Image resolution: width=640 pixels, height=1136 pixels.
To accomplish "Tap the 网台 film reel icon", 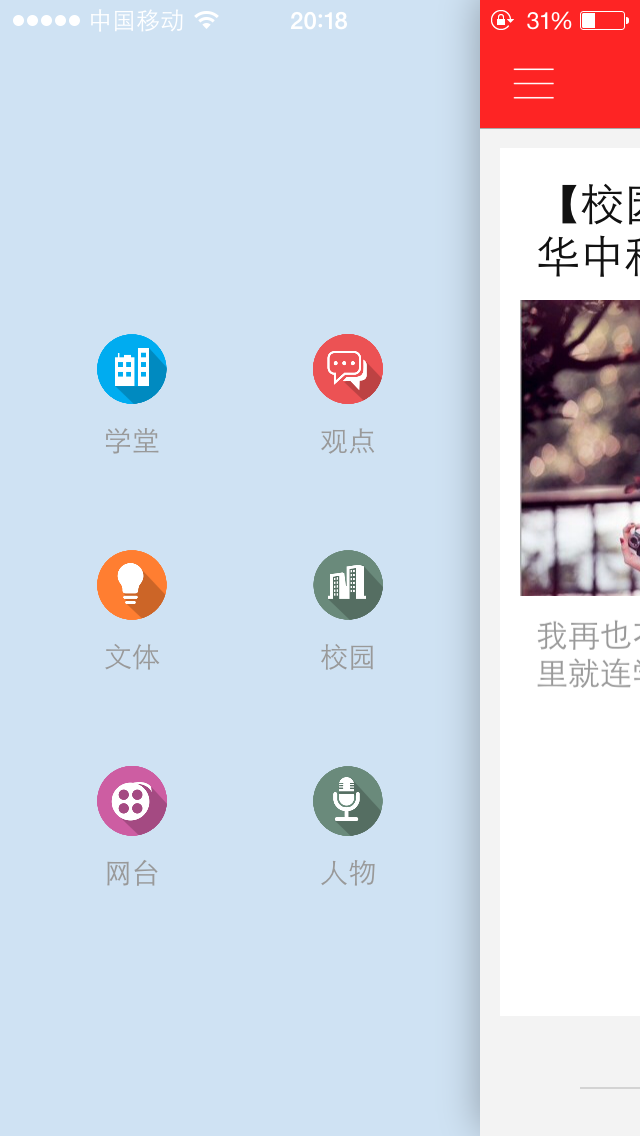I will 132,801.
